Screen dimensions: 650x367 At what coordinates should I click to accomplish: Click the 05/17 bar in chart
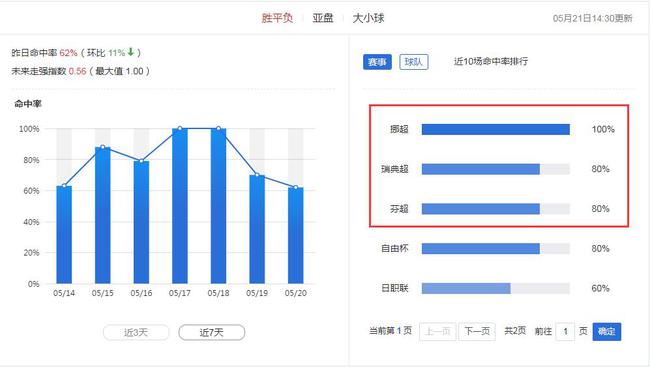[x=180, y=206]
